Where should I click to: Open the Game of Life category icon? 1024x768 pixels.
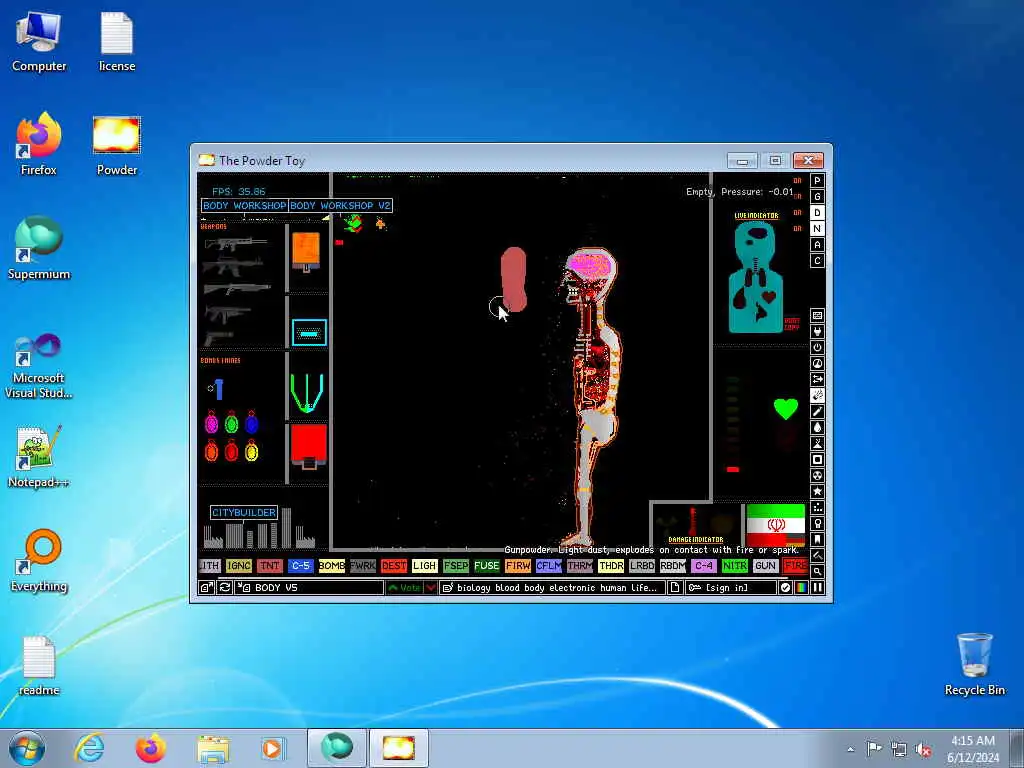click(x=817, y=507)
